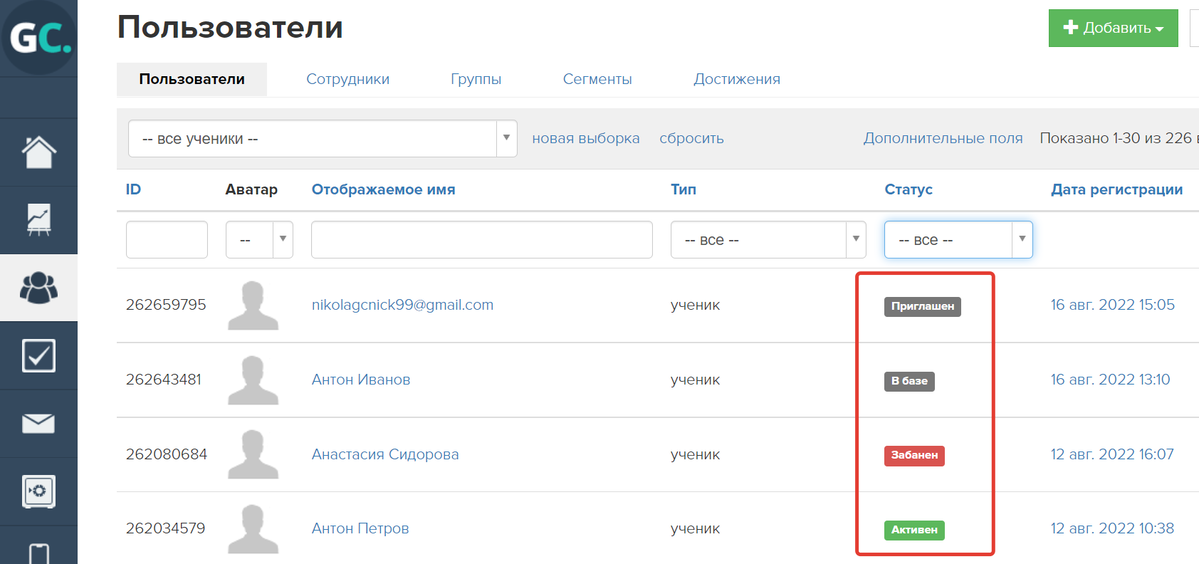Open the Статус filter dropdown
The width and height of the screenshot is (1199, 564).
(958, 240)
